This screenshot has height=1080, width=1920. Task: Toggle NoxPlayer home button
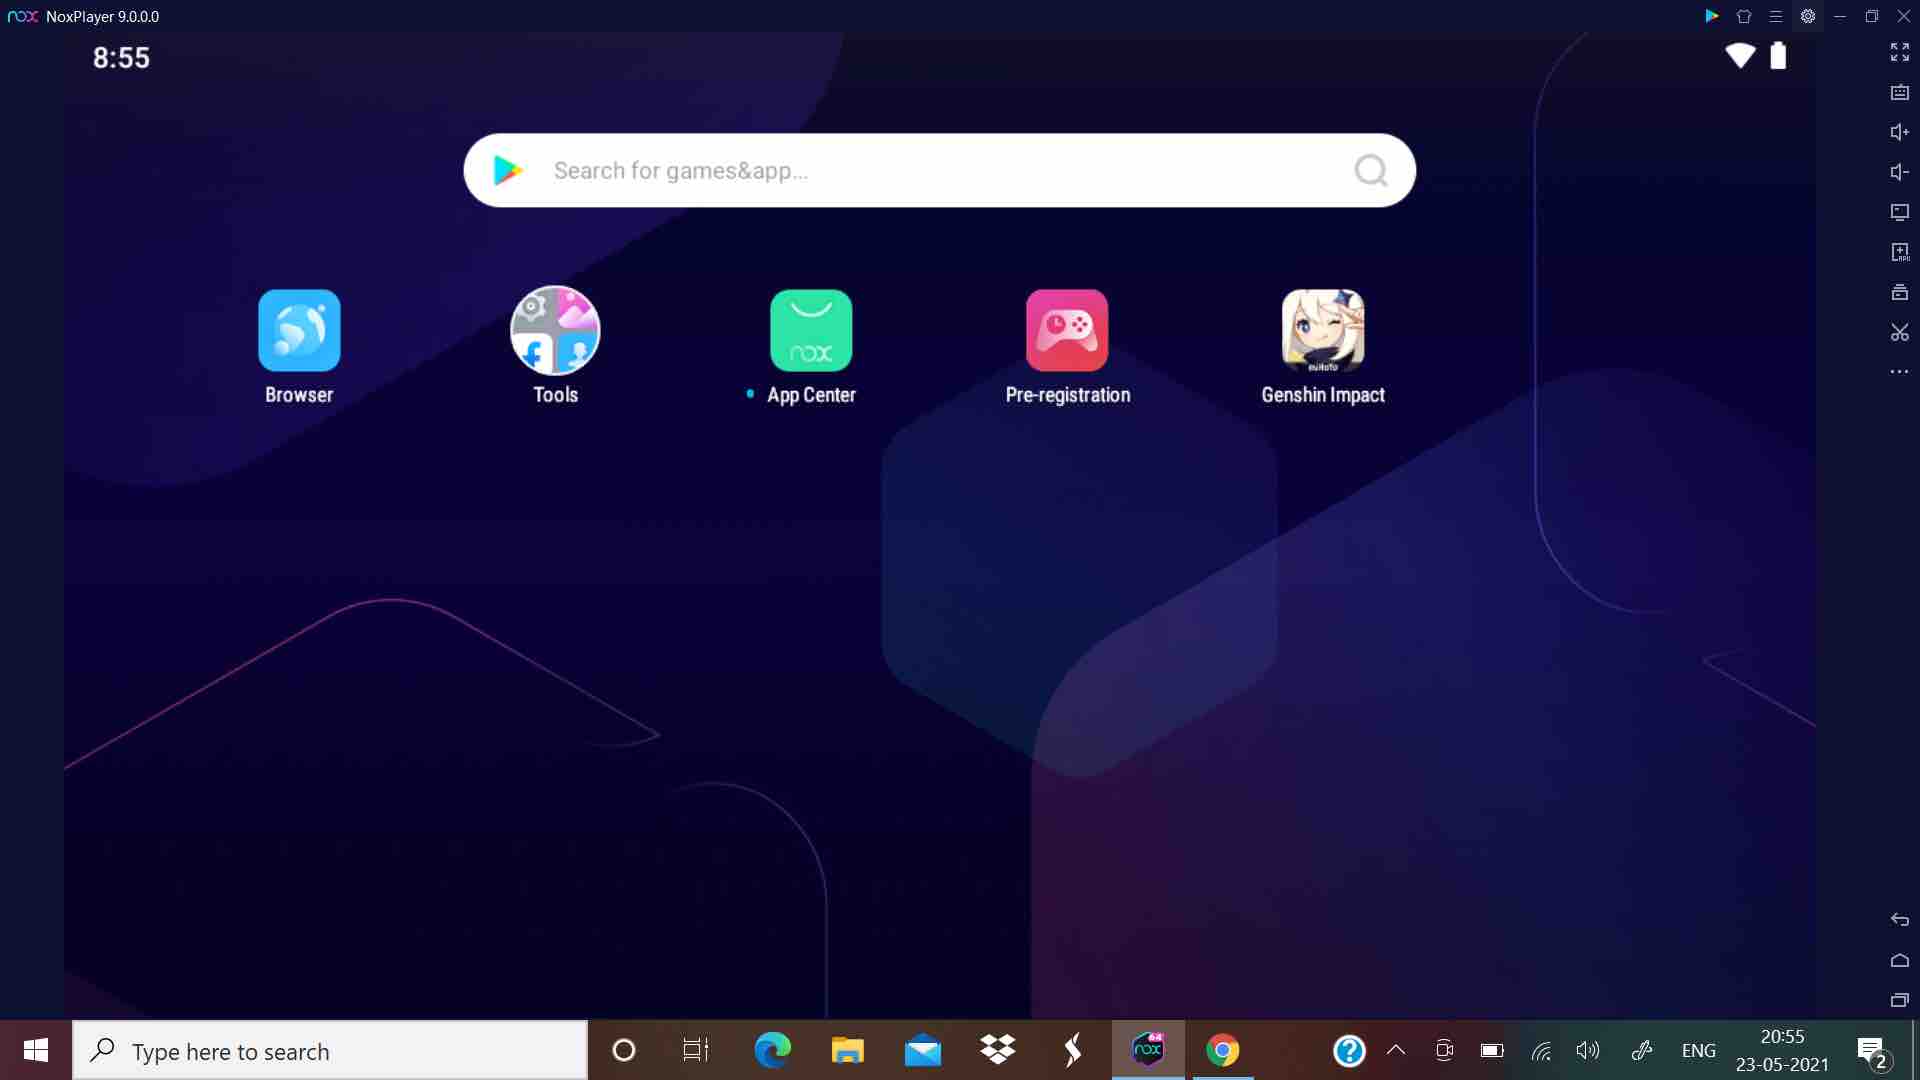1895,960
